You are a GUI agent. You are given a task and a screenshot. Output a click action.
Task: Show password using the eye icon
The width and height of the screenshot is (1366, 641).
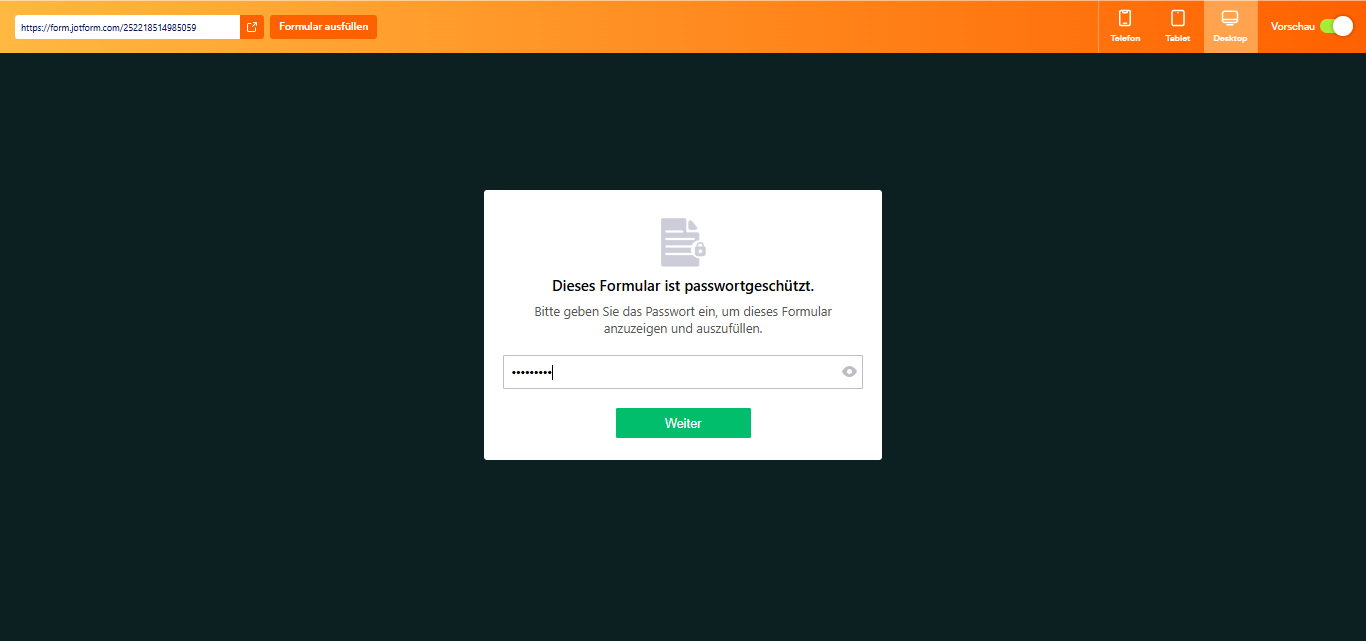click(849, 372)
